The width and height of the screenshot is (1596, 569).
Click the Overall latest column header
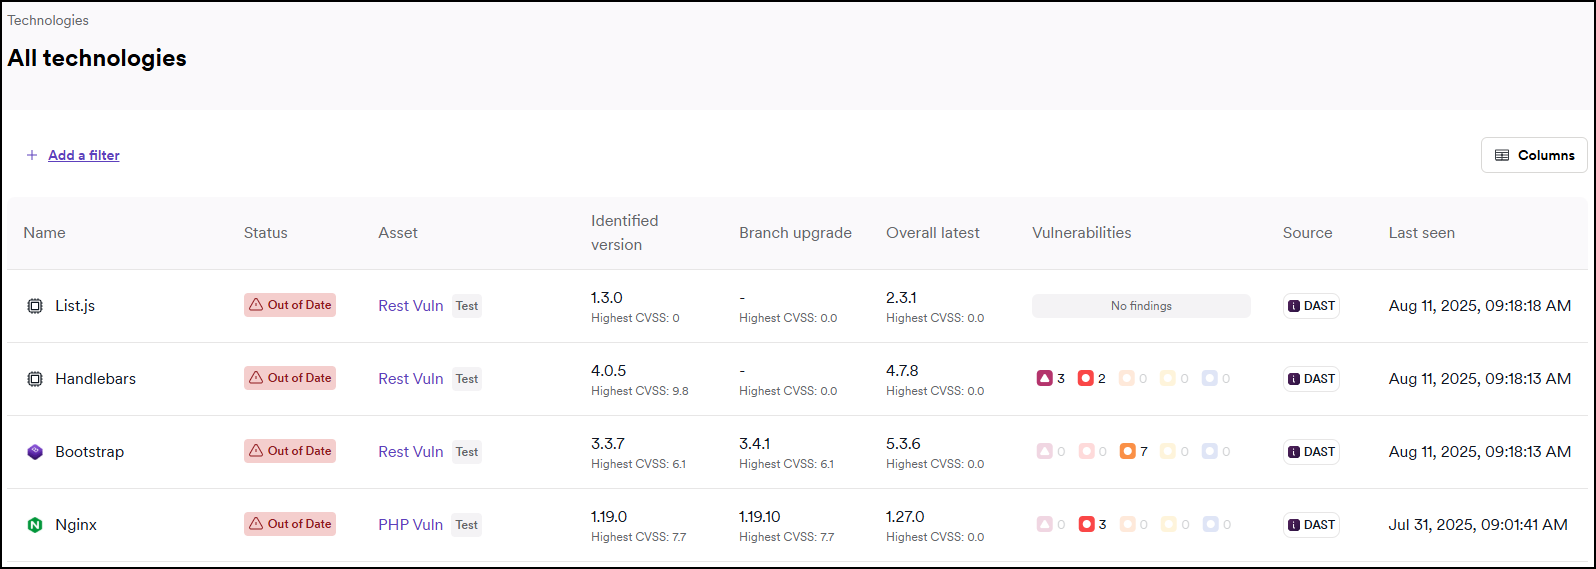point(933,233)
